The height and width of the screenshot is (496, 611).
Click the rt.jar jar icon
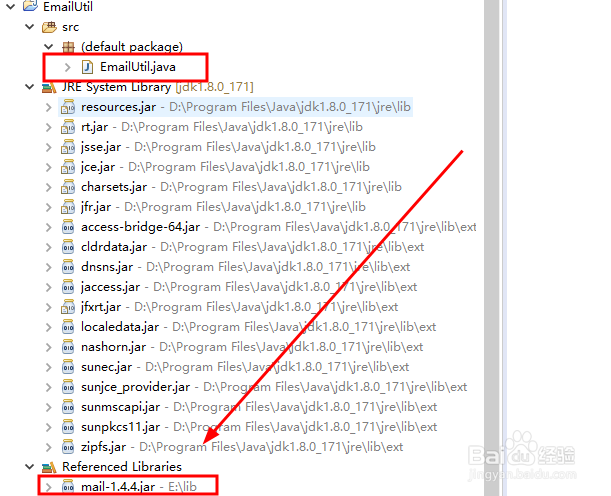point(68,127)
